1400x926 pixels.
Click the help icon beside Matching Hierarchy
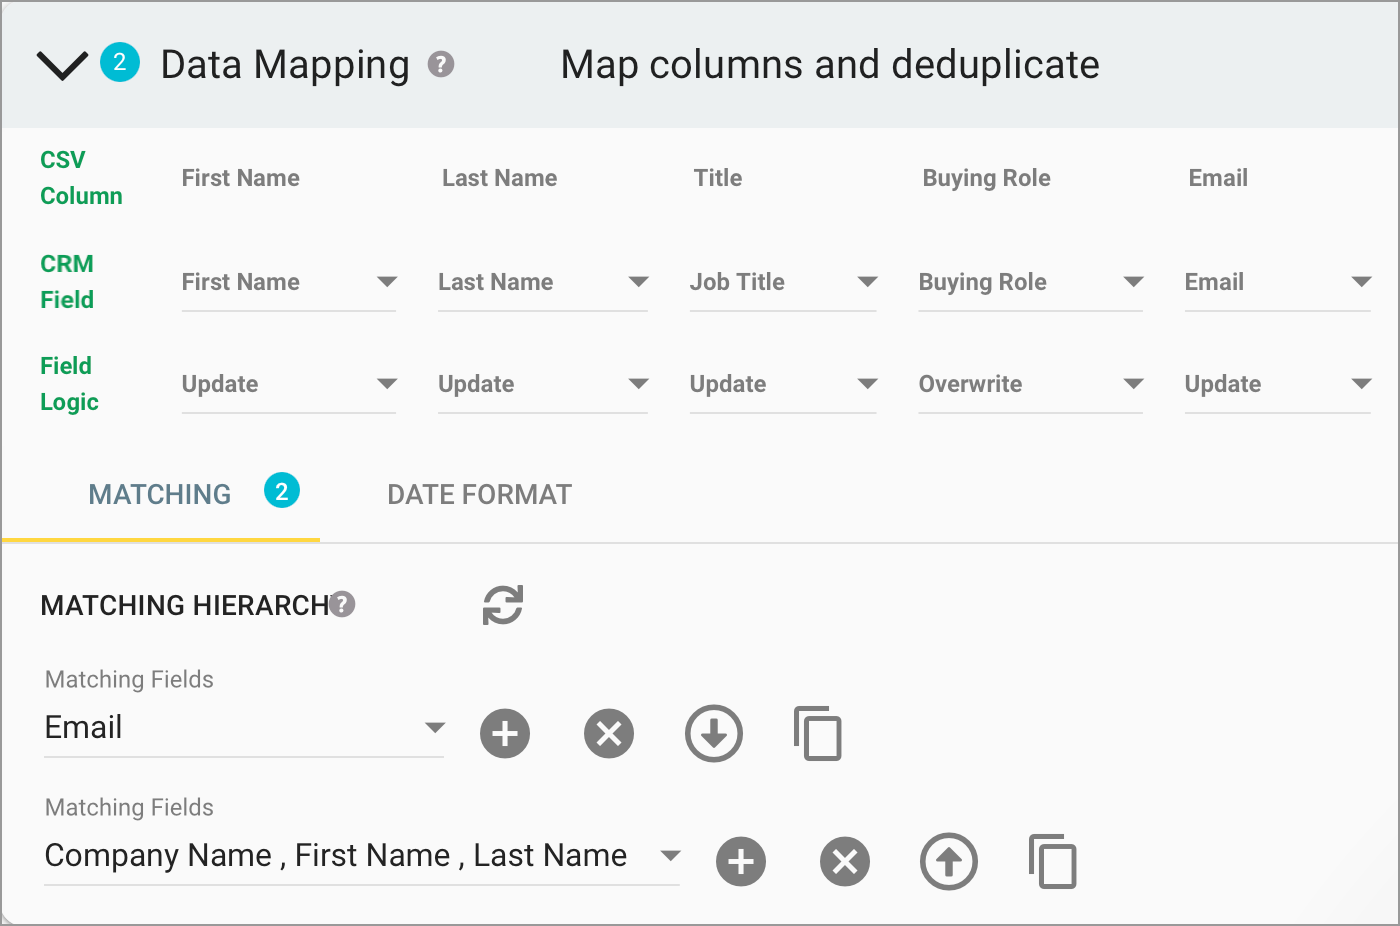(x=342, y=604)
